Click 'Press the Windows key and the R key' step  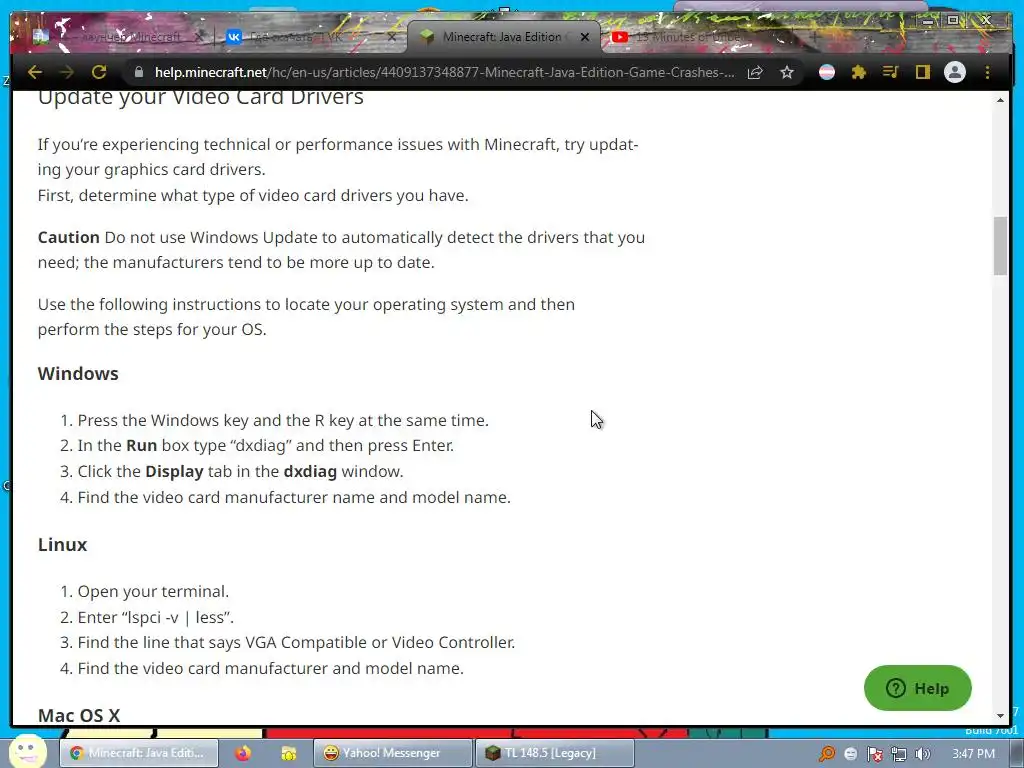(x=283, y=420)
